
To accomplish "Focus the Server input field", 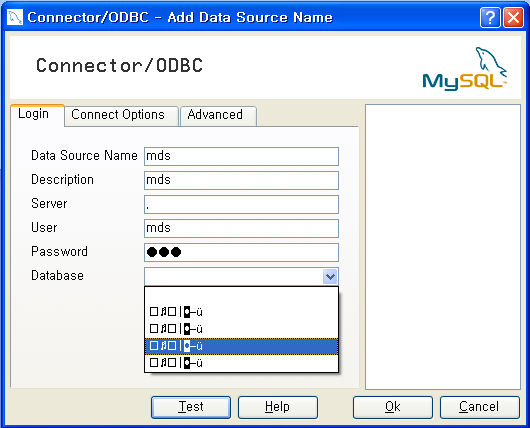I will click(241, 204).
